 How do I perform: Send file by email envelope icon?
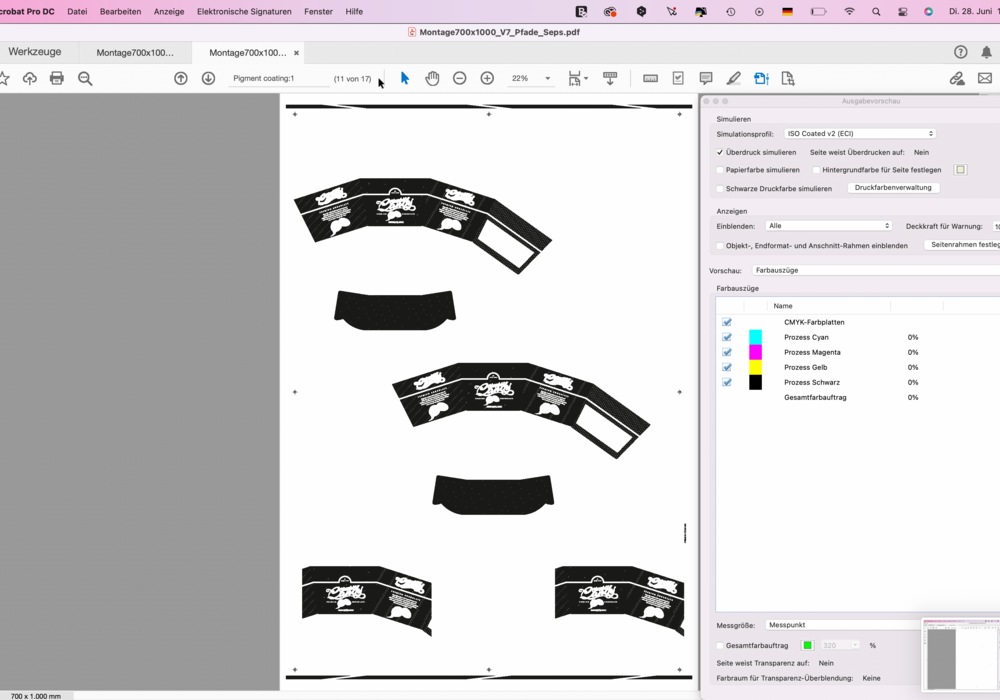(x=985, y=78)
